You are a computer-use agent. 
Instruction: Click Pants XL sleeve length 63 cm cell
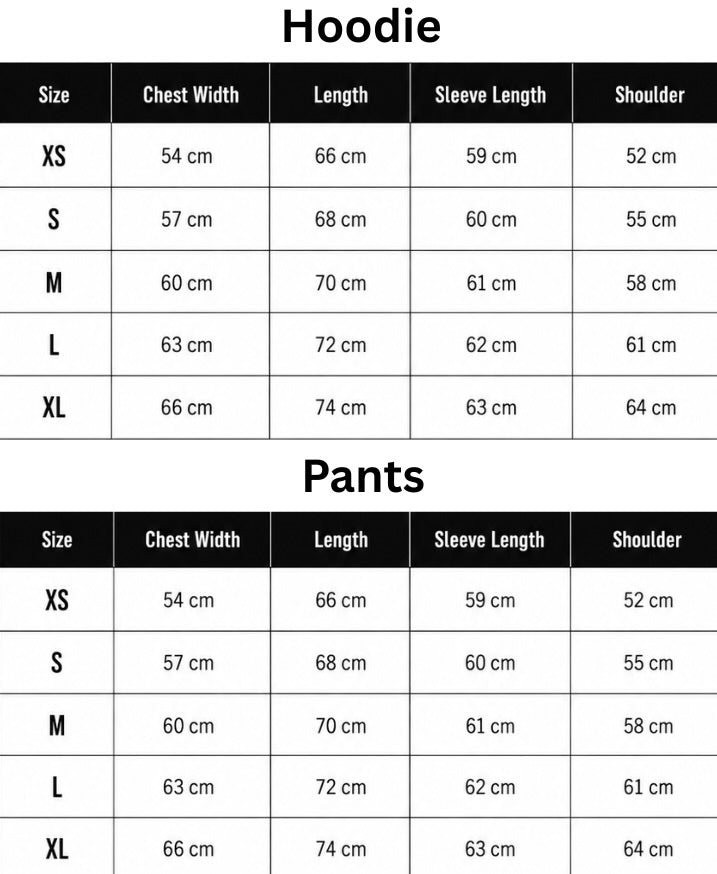point(490,849)
